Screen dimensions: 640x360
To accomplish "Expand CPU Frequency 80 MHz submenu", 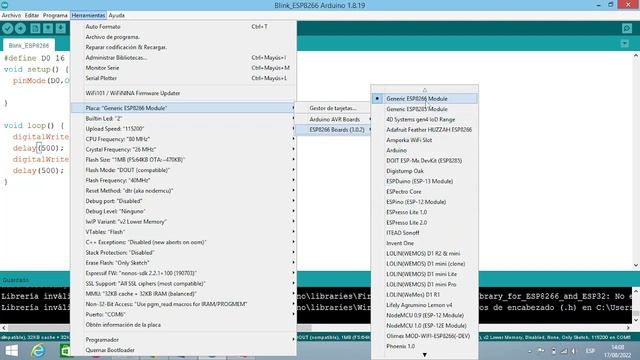I will pyautogui.click(x=183, y=139).
